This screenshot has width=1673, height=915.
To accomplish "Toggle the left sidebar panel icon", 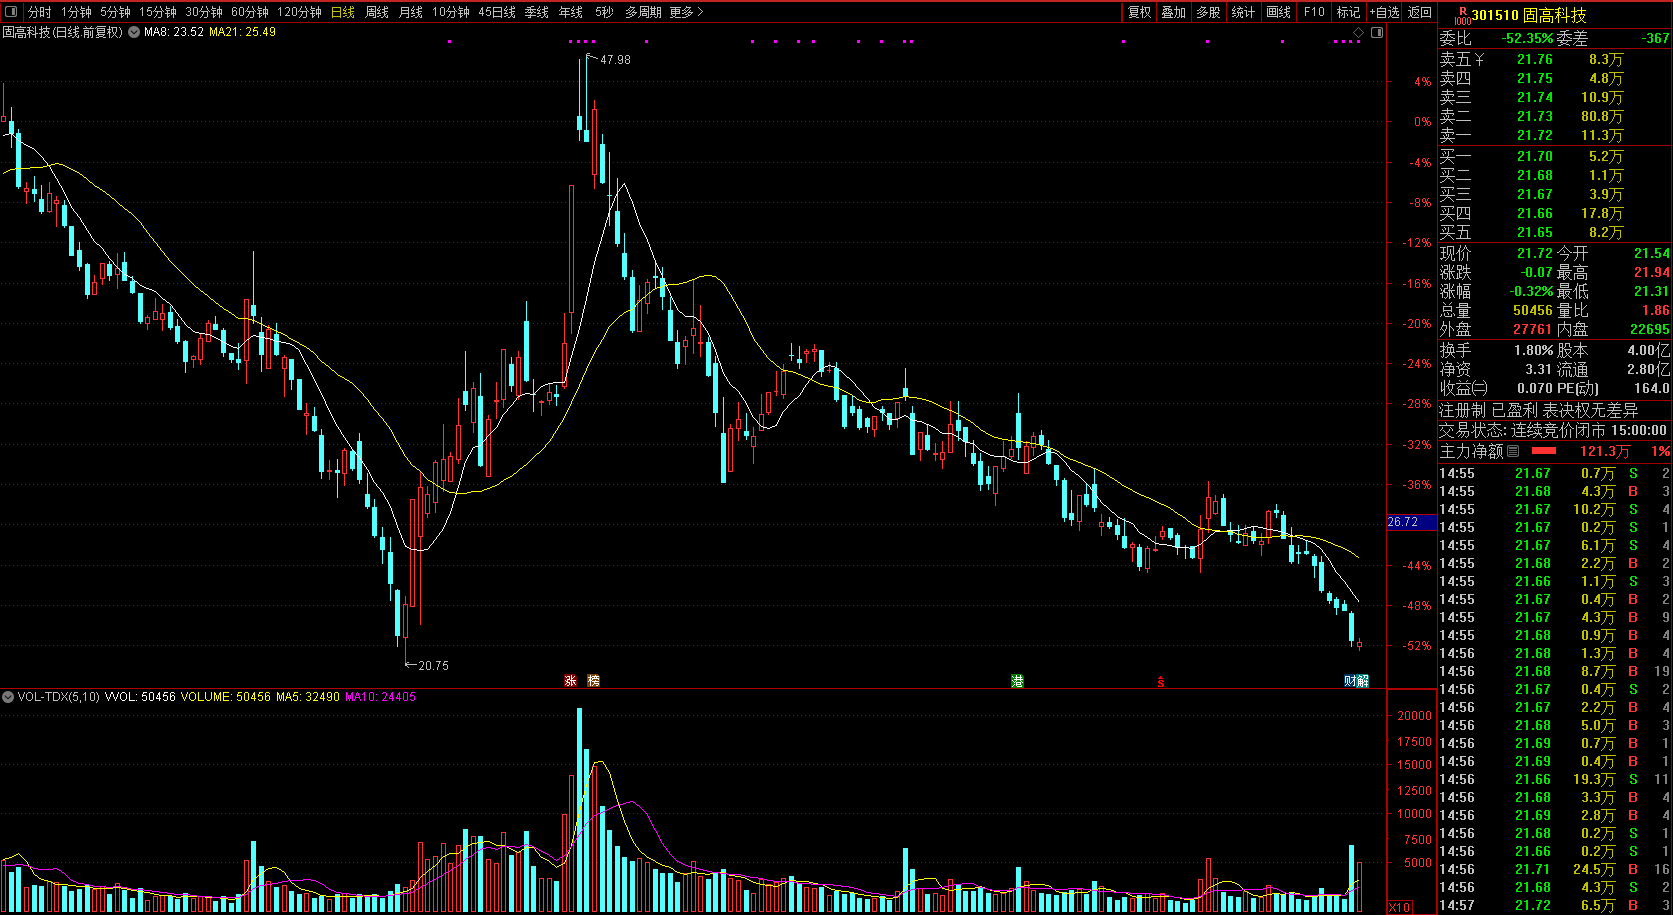I will coord(10,12).
